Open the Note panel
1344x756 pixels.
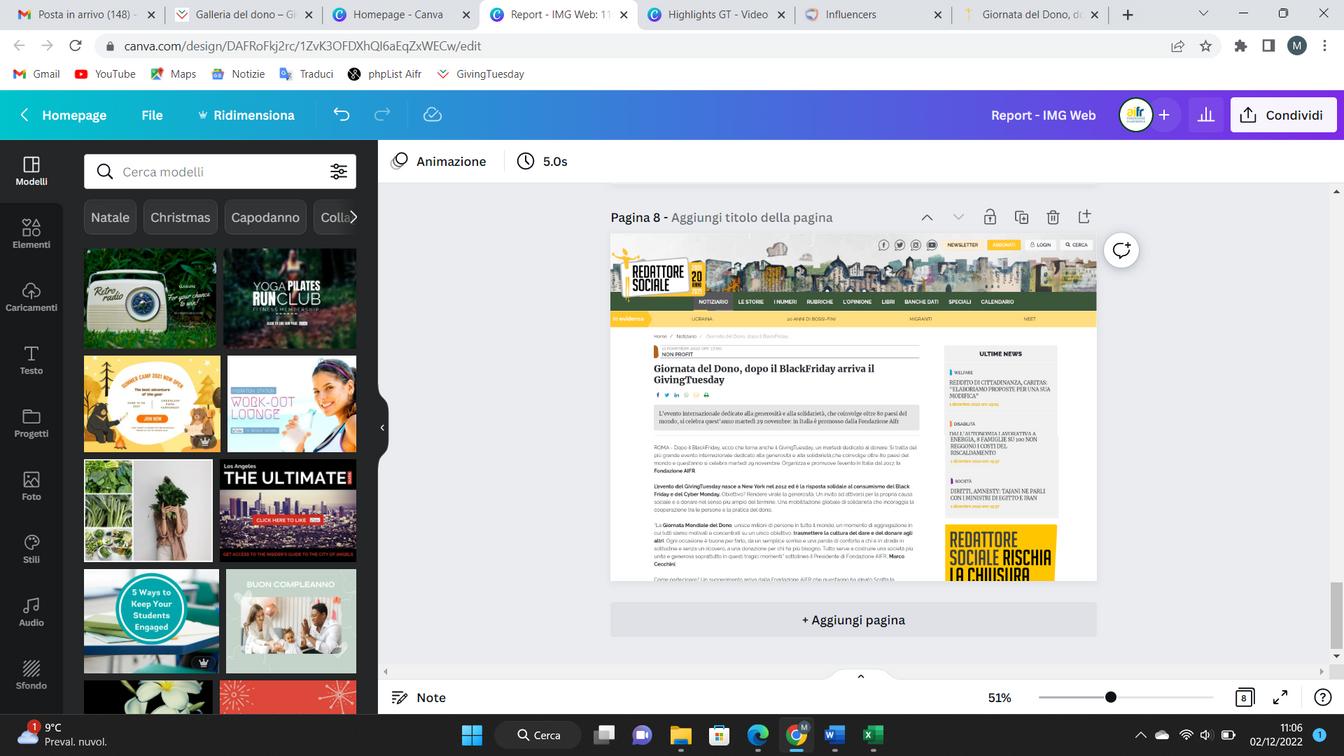click(x=419, y=698)
